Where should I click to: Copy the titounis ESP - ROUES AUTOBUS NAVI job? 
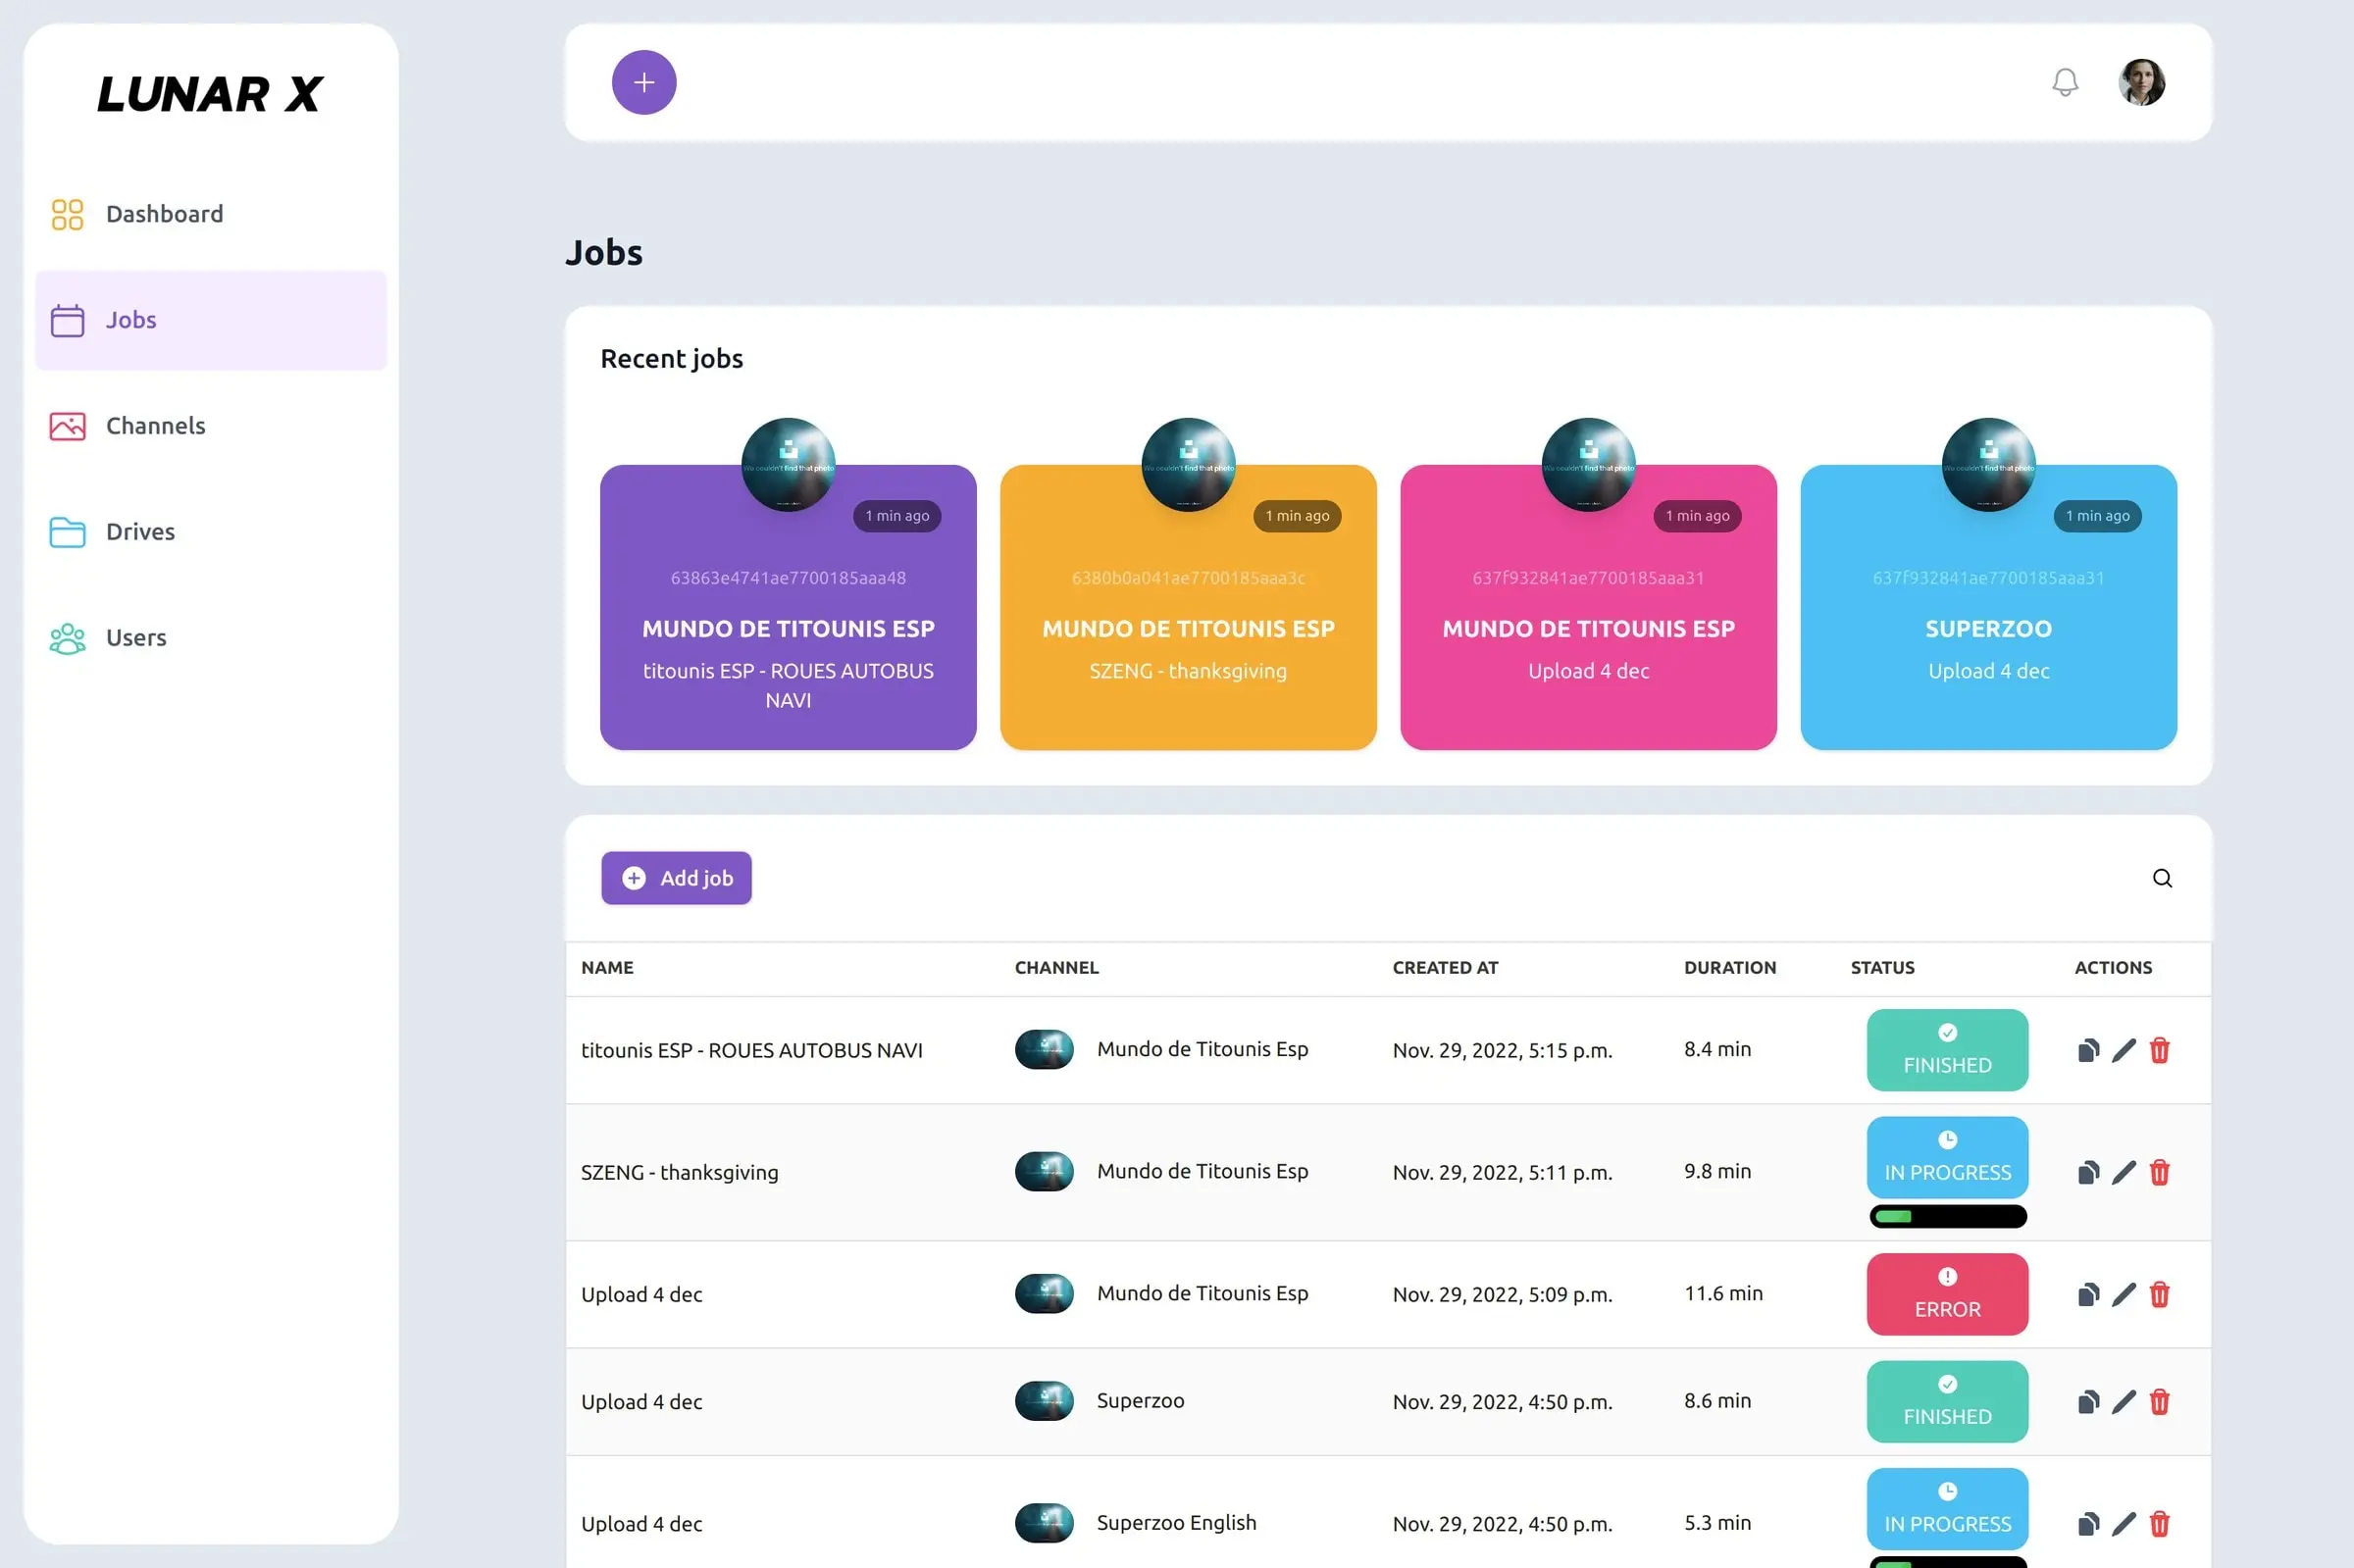point(2088,1050)
